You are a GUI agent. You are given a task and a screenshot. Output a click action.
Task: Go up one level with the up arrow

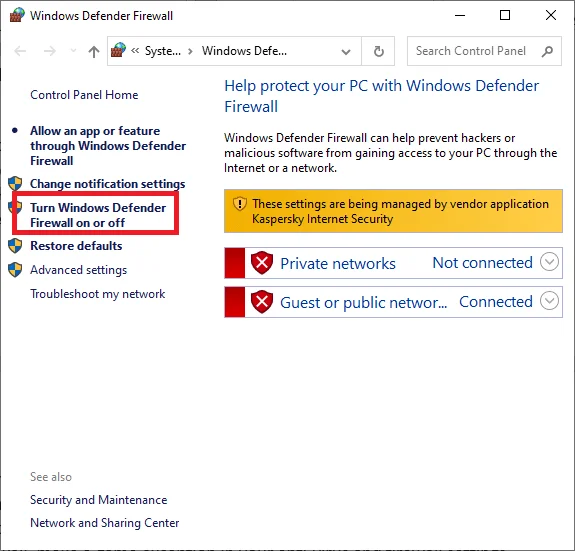pos(94,51)
